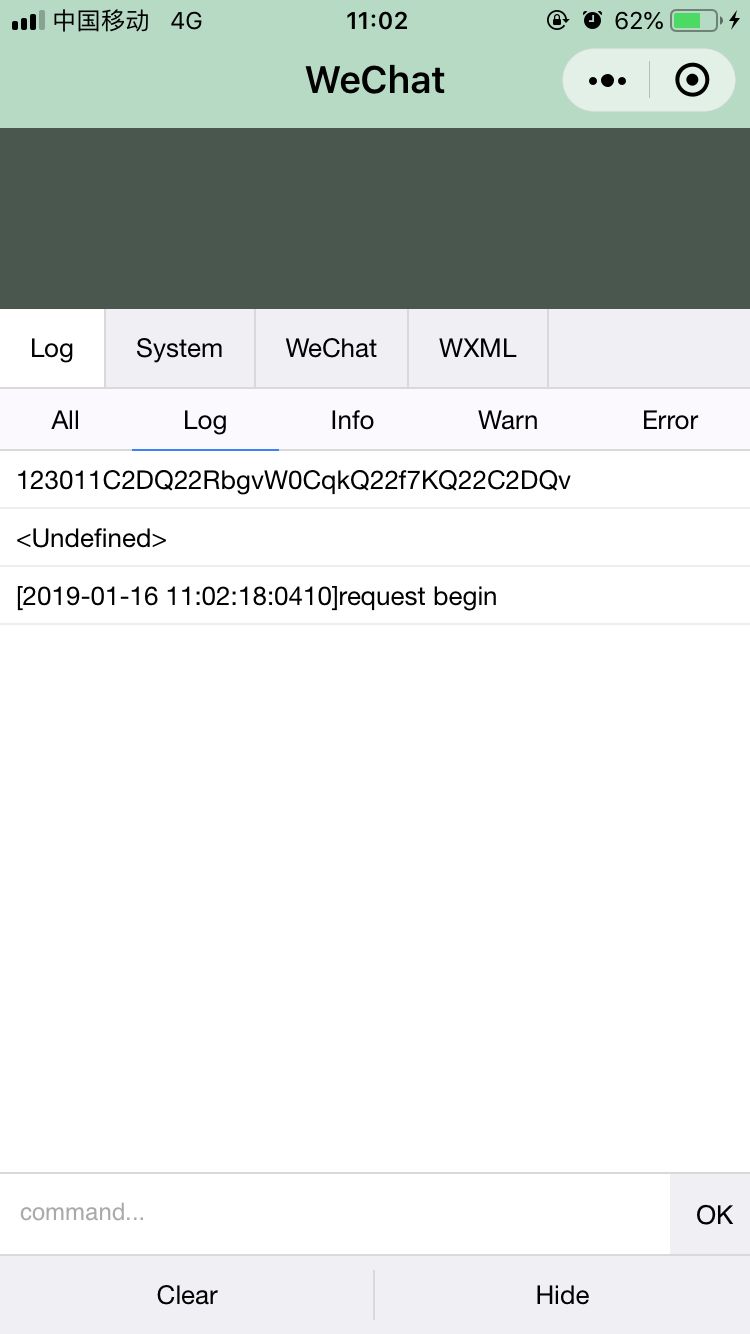Submit command with OK button
The width and height of the screenshot is (750, 1334).
714,1214
